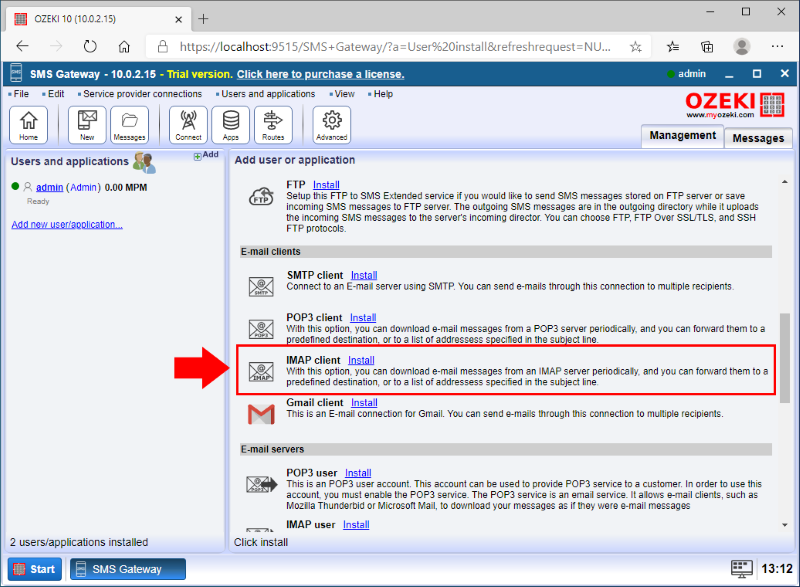
Task: Install the Gmail client
Action: 364,403
